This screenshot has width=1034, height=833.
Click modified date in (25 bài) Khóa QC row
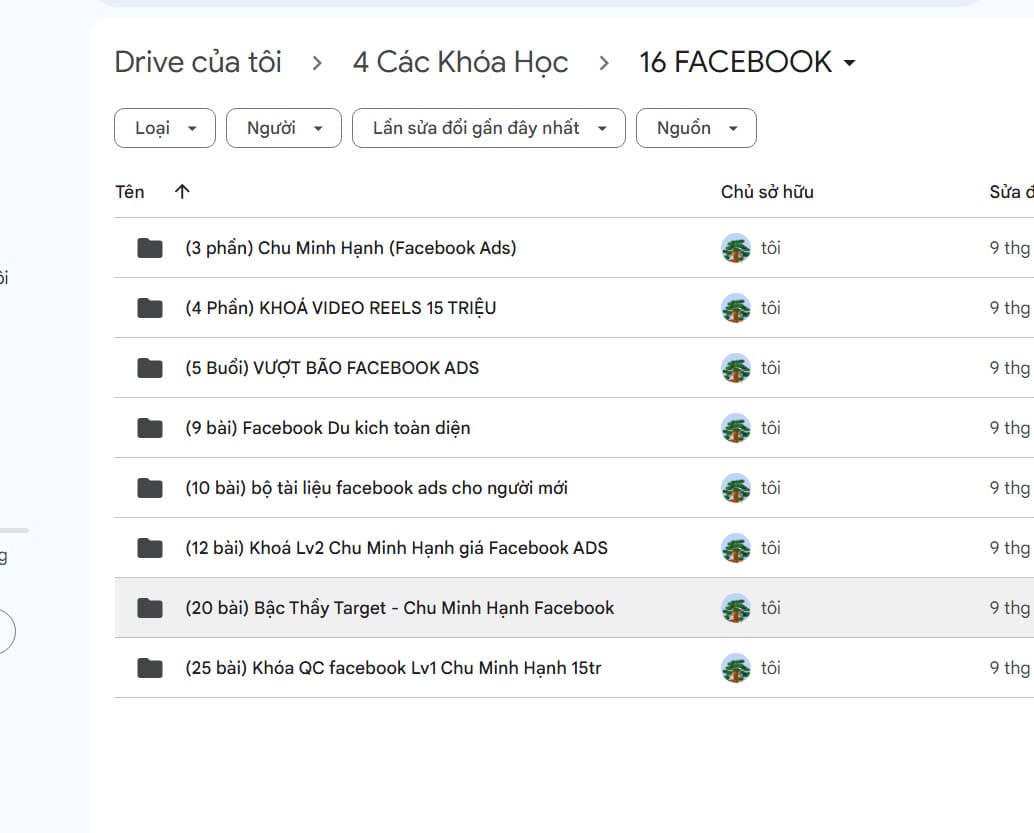[1011, 668]
